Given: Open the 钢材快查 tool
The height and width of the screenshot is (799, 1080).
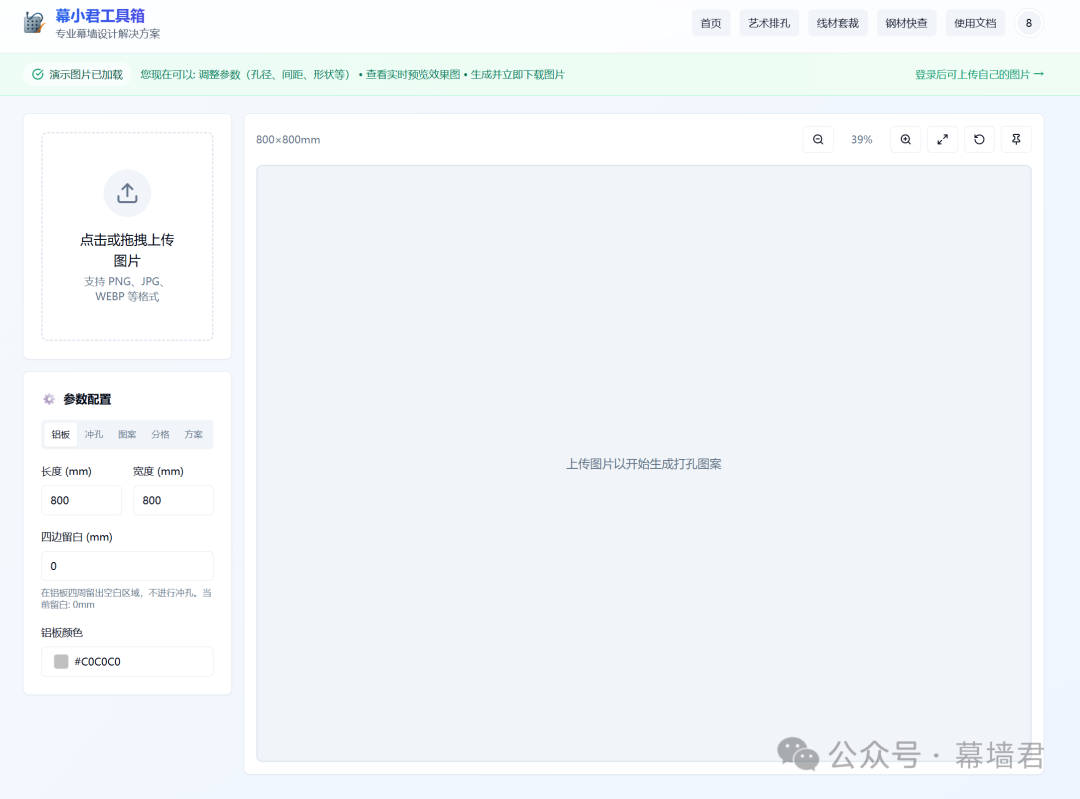Looking at the screenshot, I should point(906,22).
